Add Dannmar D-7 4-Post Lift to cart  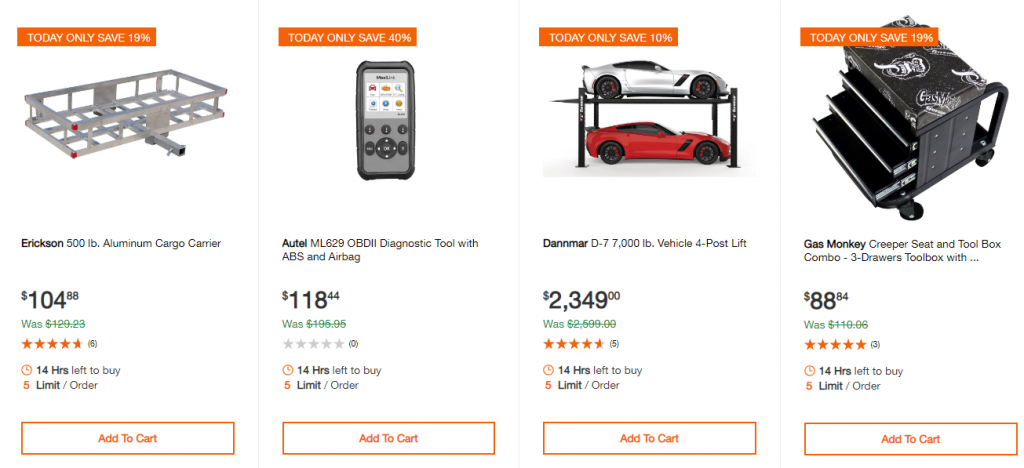click(649, 438)
